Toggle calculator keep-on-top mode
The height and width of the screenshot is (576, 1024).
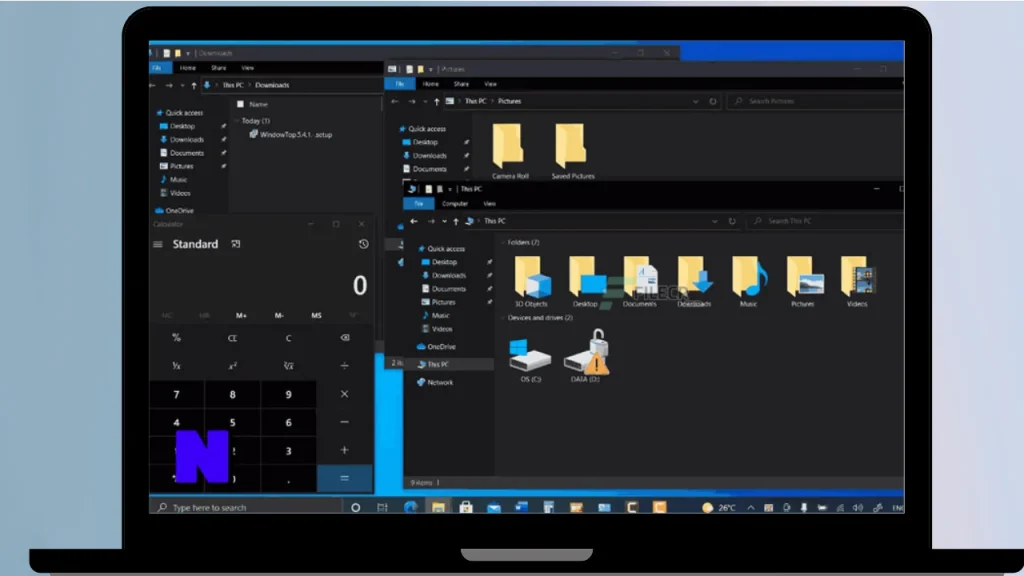point(236,244)
